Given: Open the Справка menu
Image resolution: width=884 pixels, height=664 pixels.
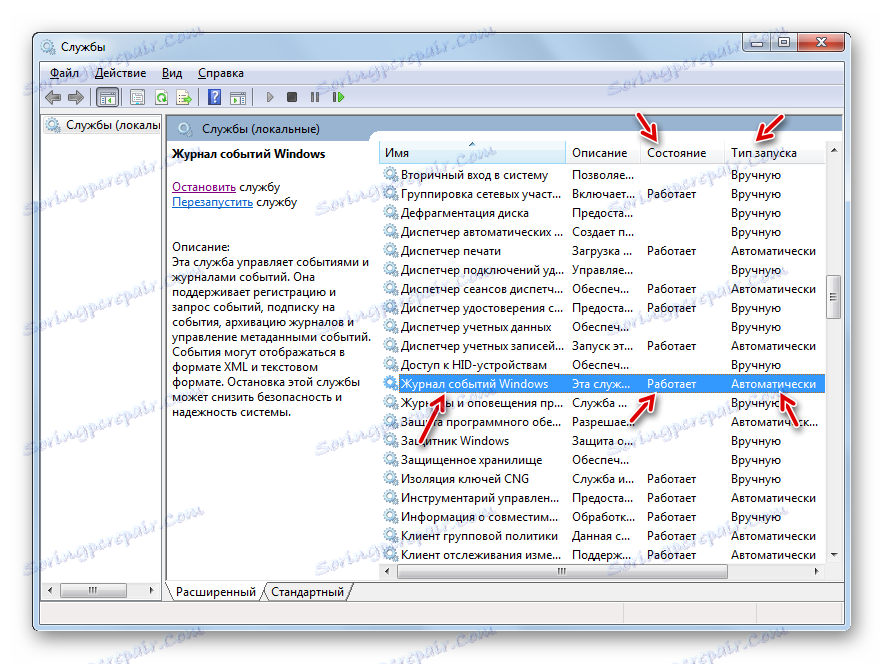Looking at the screenshot, I should point(220,73).
